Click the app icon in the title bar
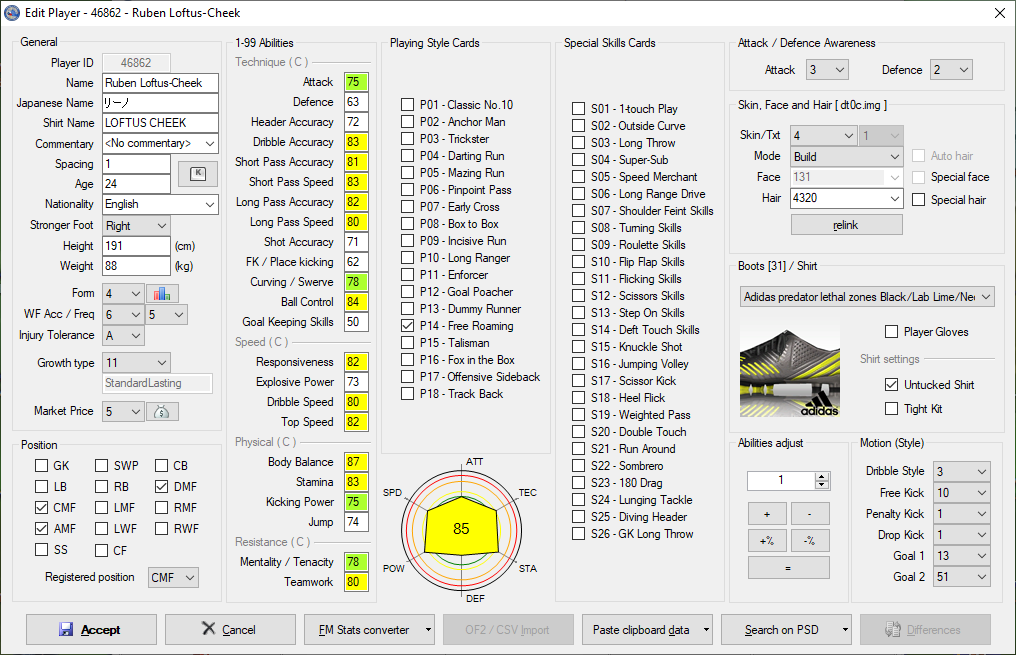 pos(12,12)
